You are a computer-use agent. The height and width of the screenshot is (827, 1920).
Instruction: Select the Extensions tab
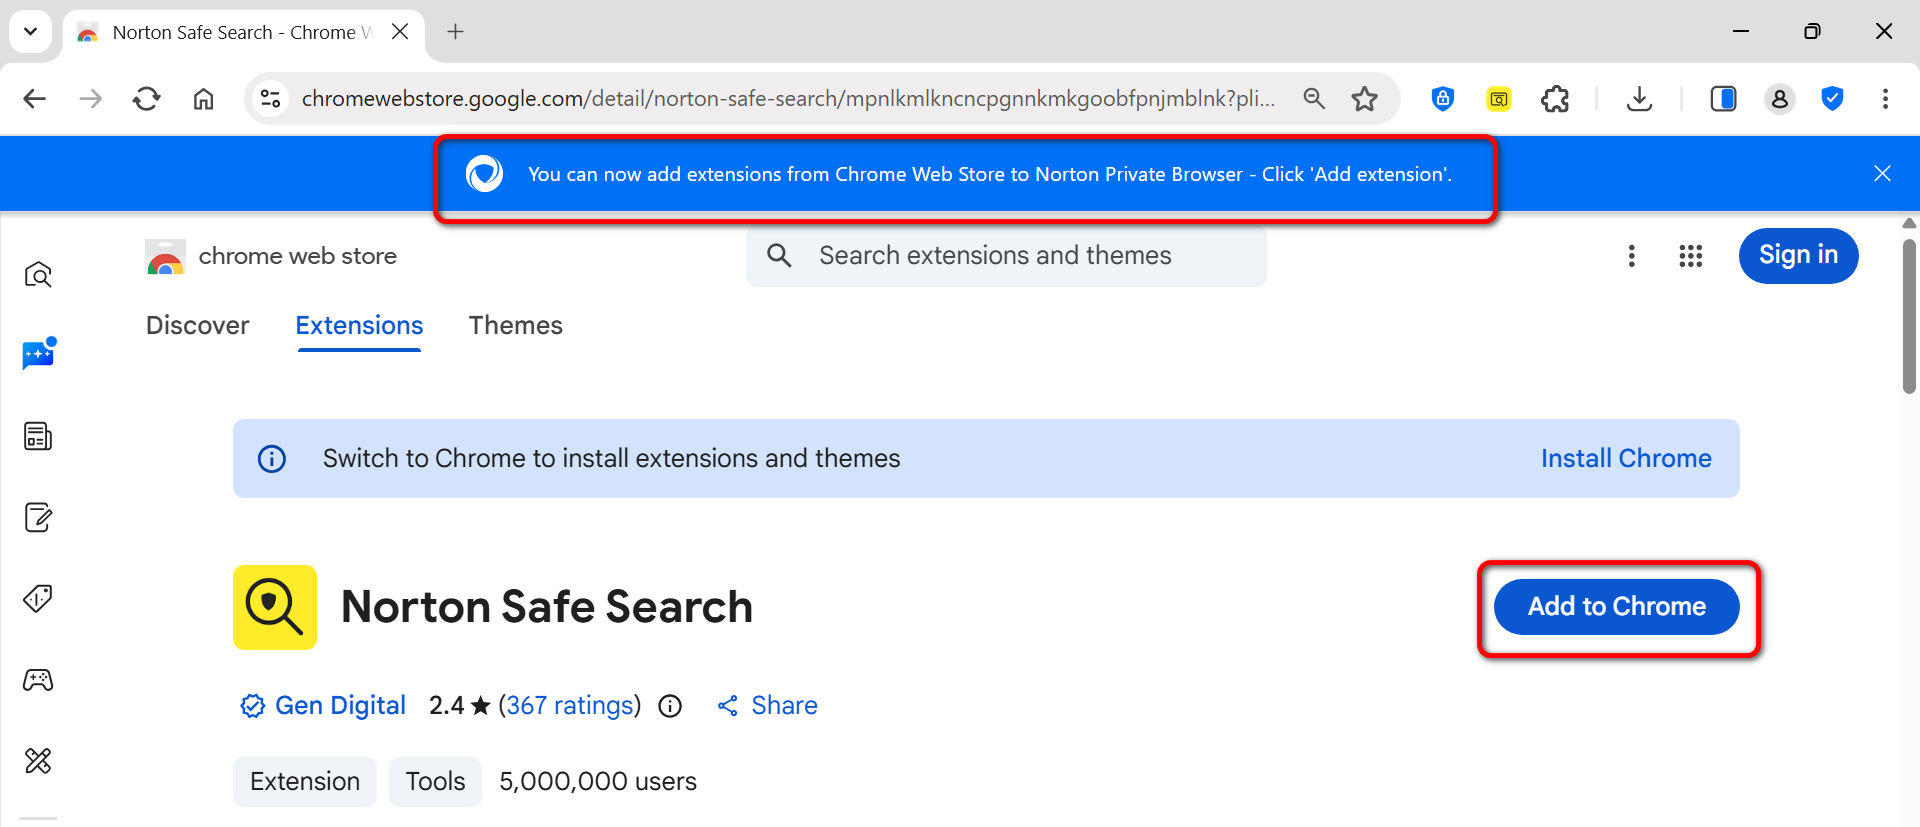click(x=359, y=326)
